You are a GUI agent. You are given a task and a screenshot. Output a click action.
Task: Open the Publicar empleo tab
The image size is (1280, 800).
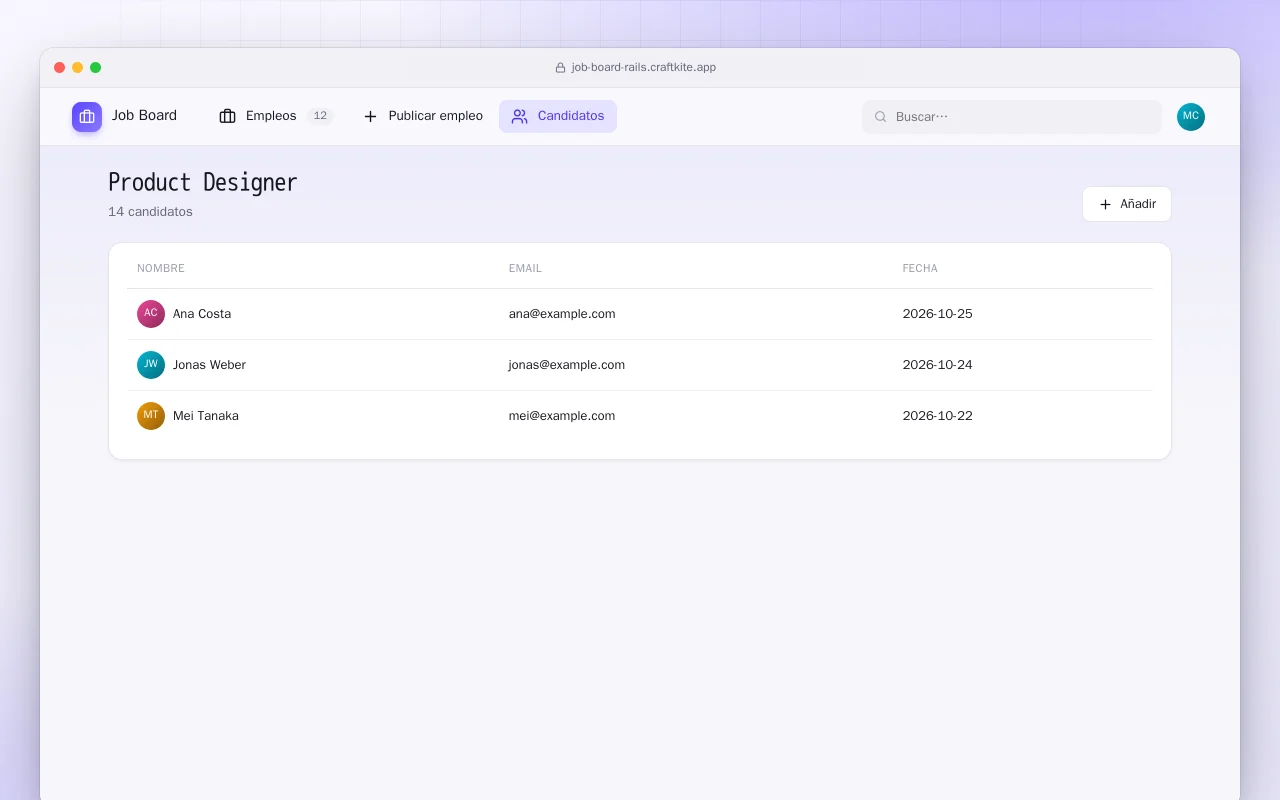pos(422,116)
